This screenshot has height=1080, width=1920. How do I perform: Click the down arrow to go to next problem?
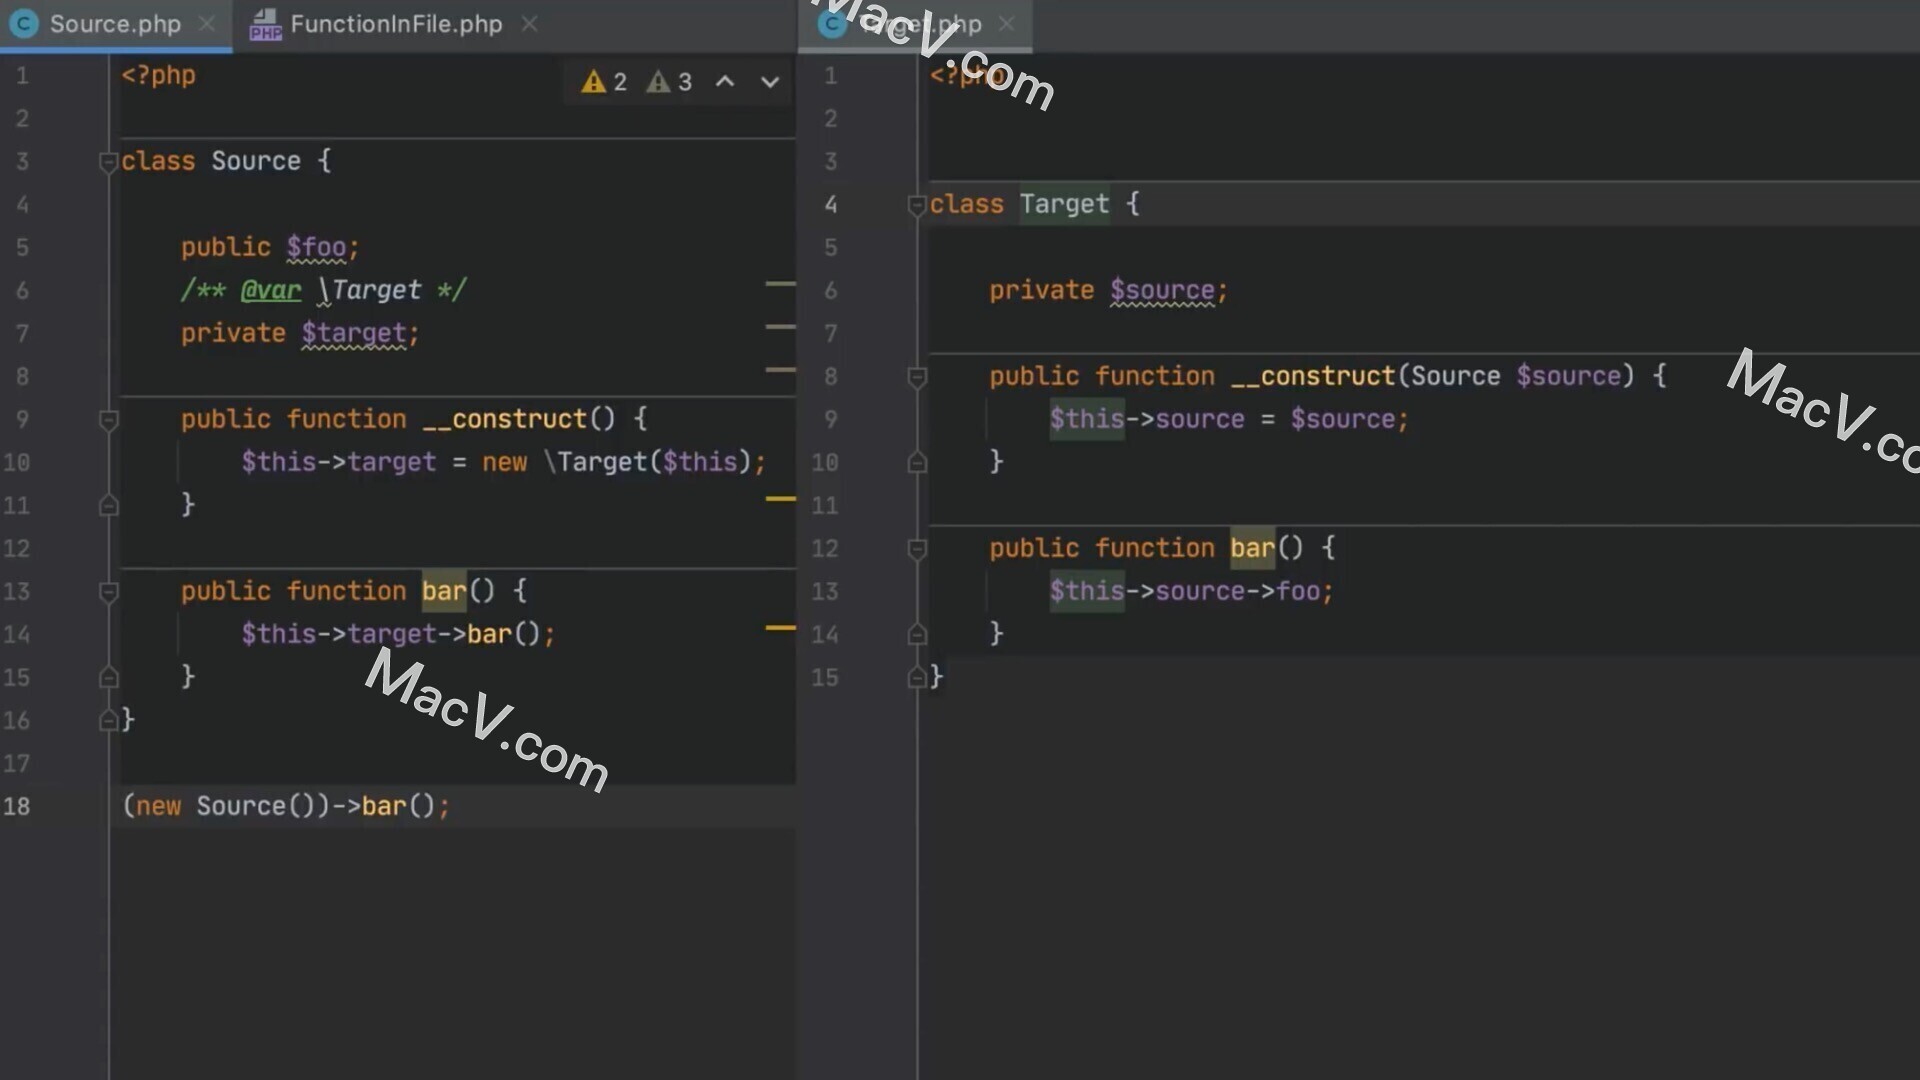(x=769, y=82)
